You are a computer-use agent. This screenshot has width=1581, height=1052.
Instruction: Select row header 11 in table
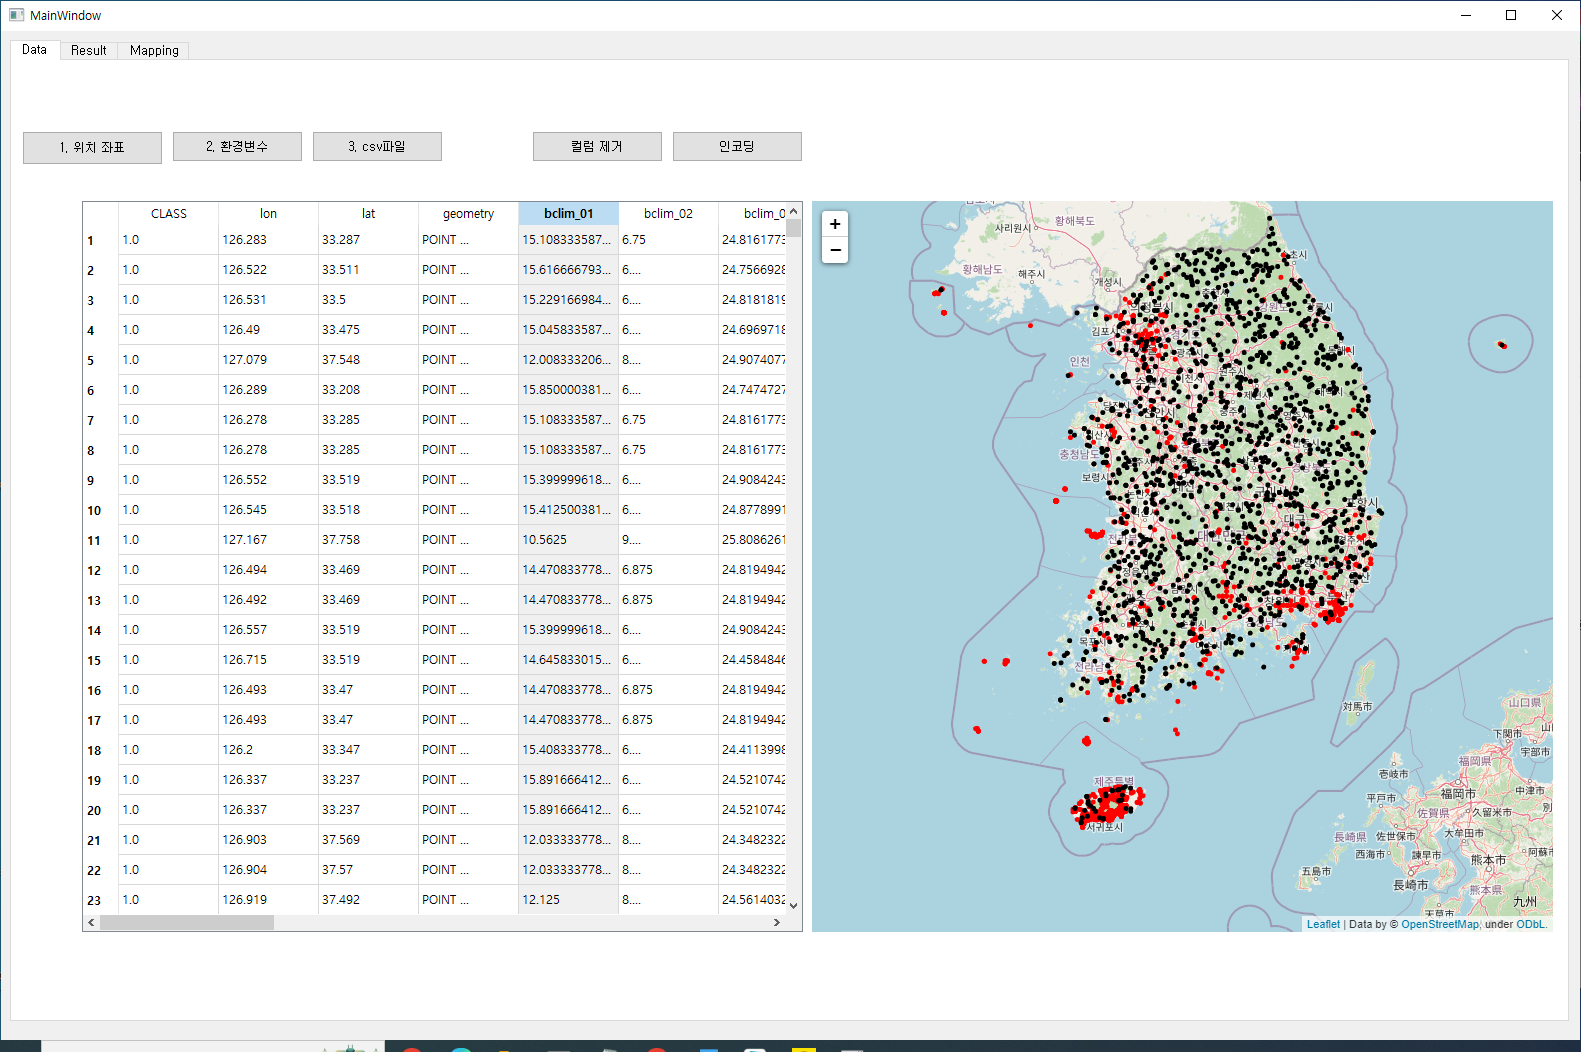(101, 540)
